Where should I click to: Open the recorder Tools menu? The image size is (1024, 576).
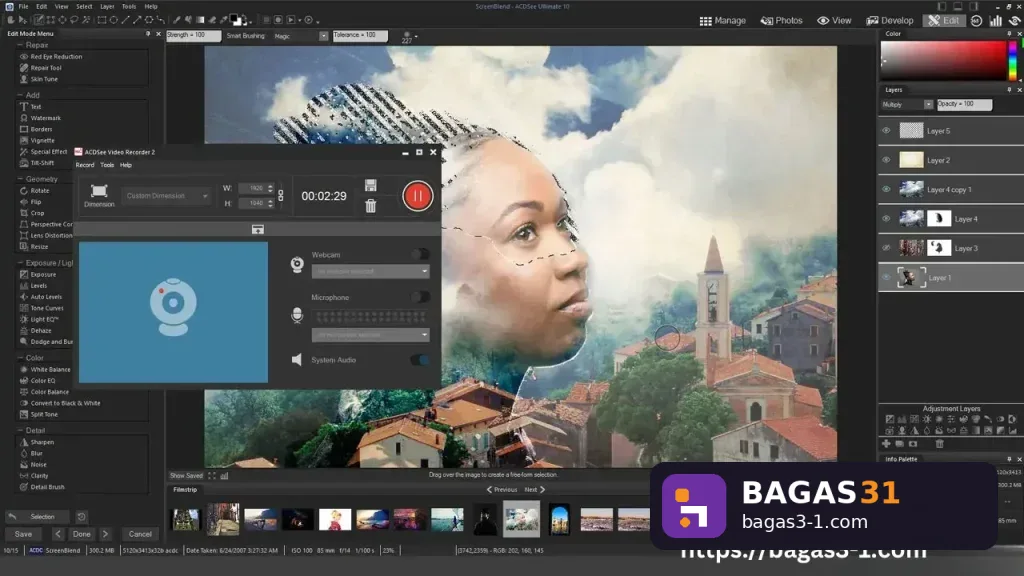coord(107,165)
